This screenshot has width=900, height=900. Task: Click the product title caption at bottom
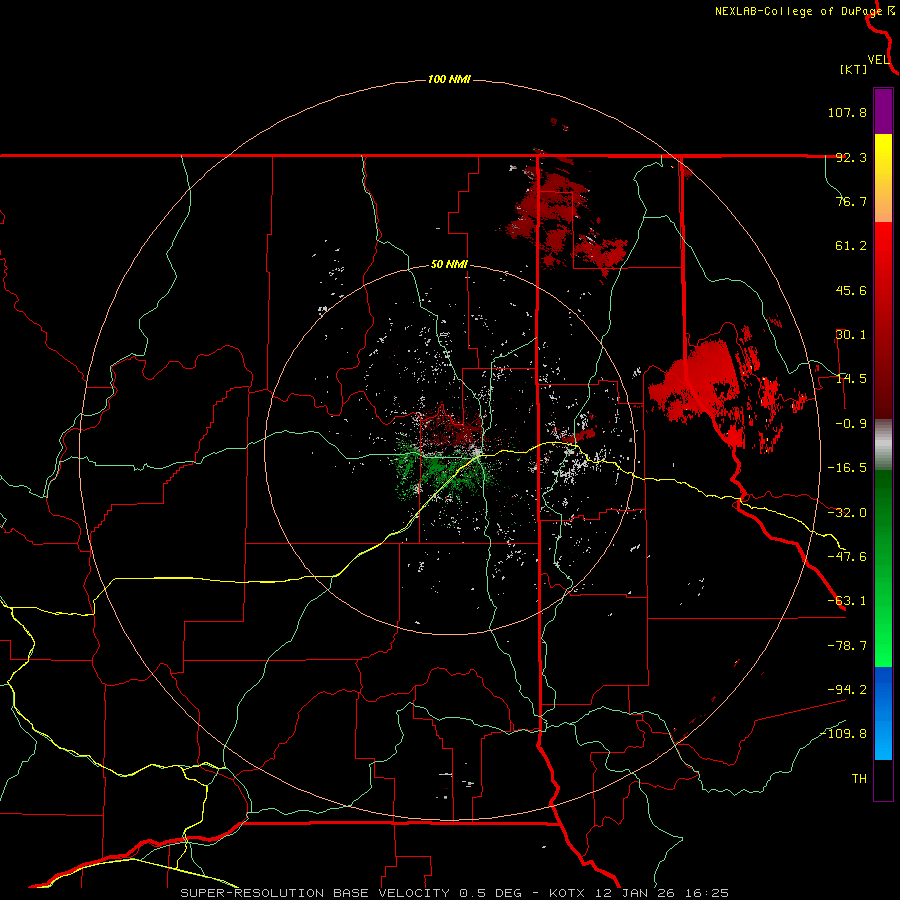(x=455, y=893)
